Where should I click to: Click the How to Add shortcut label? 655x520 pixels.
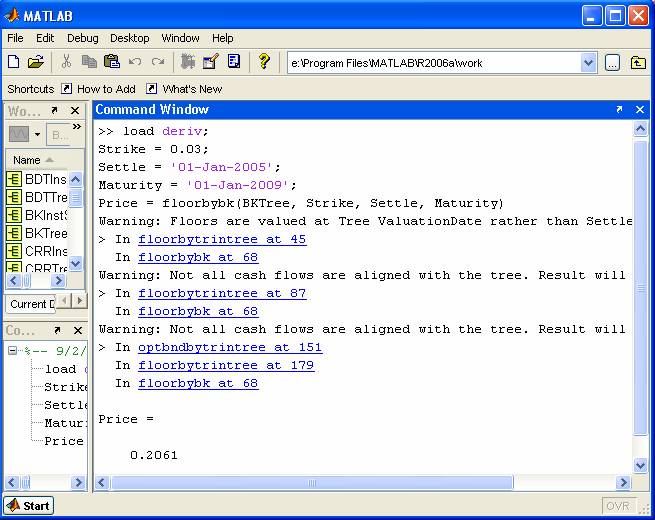106,89
